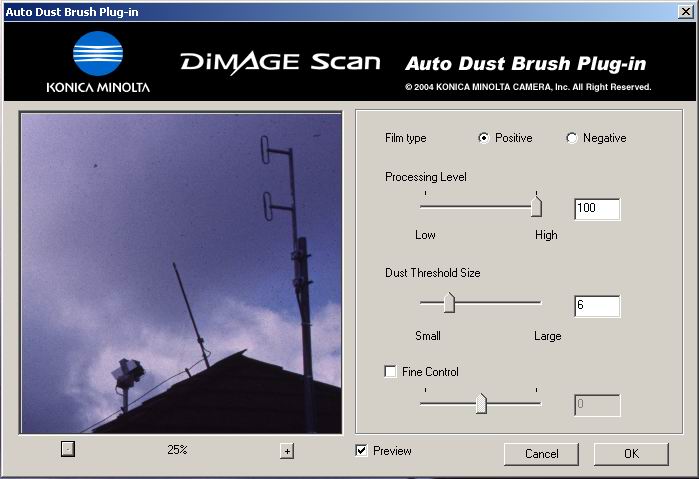Click the Dust Threshold Size value field

pos(597,306)
